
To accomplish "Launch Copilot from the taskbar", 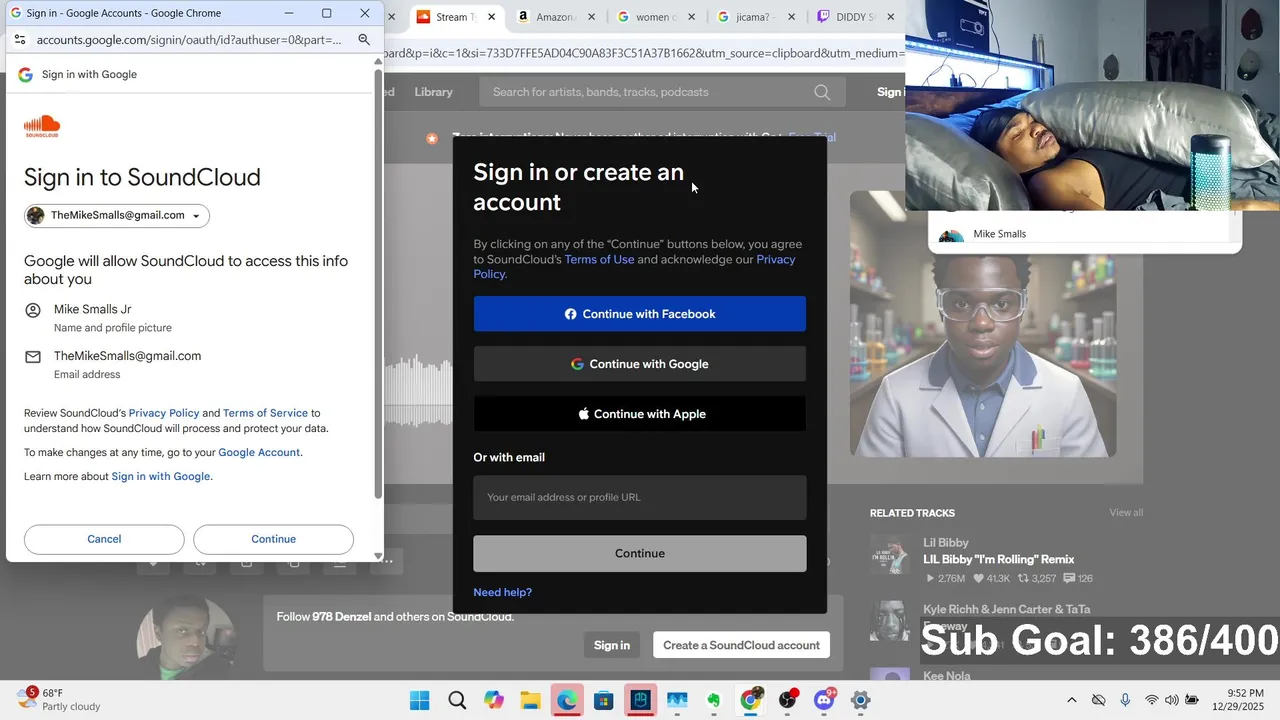I will pyautogui.click(x=494, y=700).
